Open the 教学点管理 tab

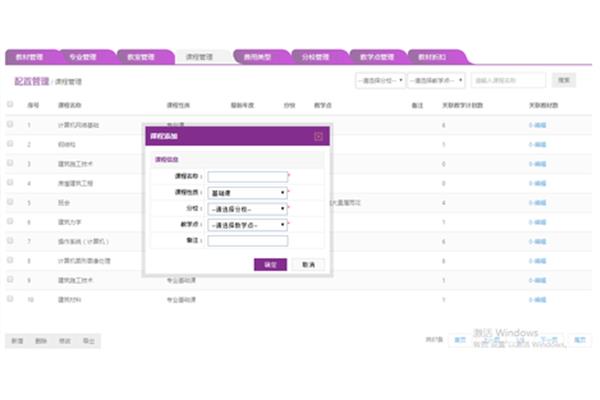pyautogui.click(x=377, y=57)
